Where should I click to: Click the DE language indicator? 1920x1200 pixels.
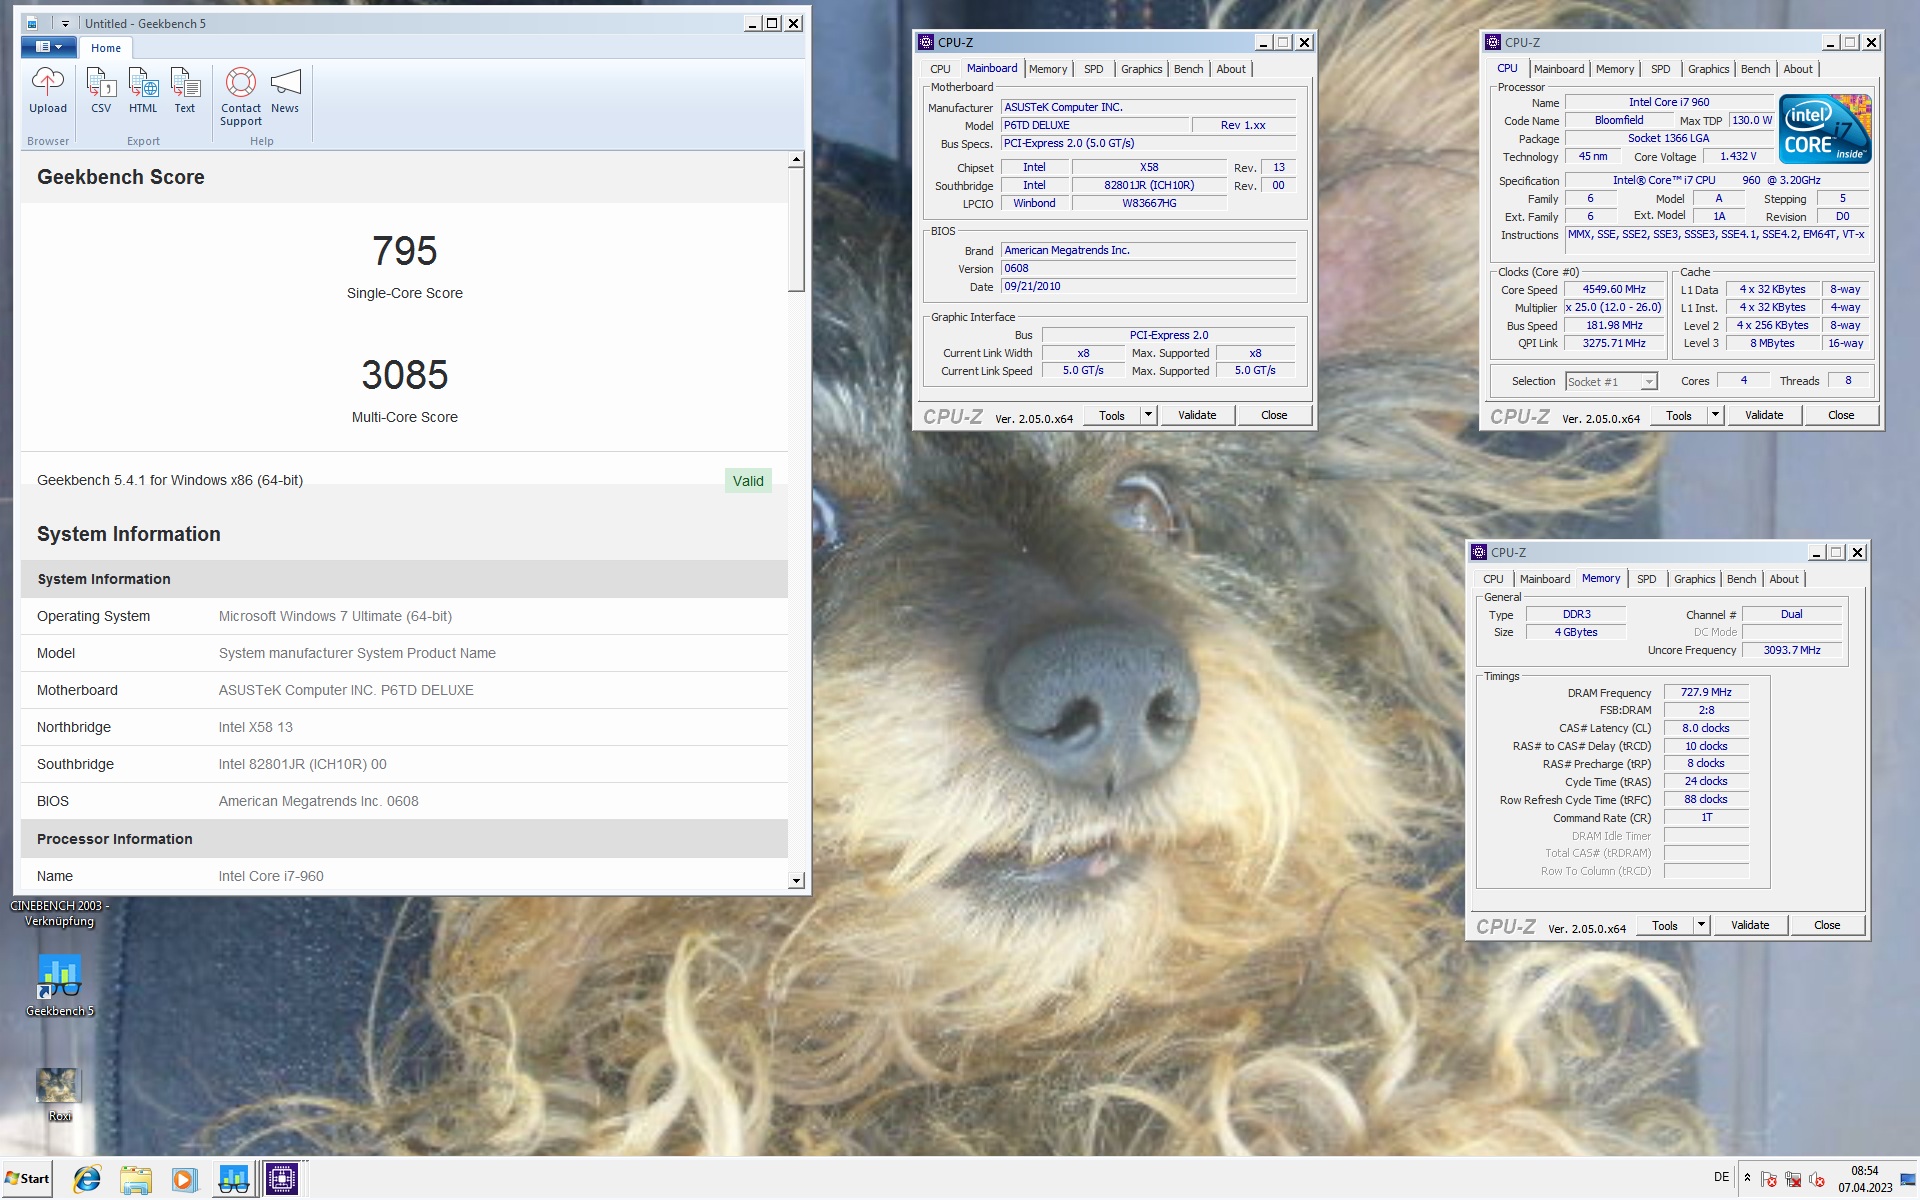tap(1721, 1177)
